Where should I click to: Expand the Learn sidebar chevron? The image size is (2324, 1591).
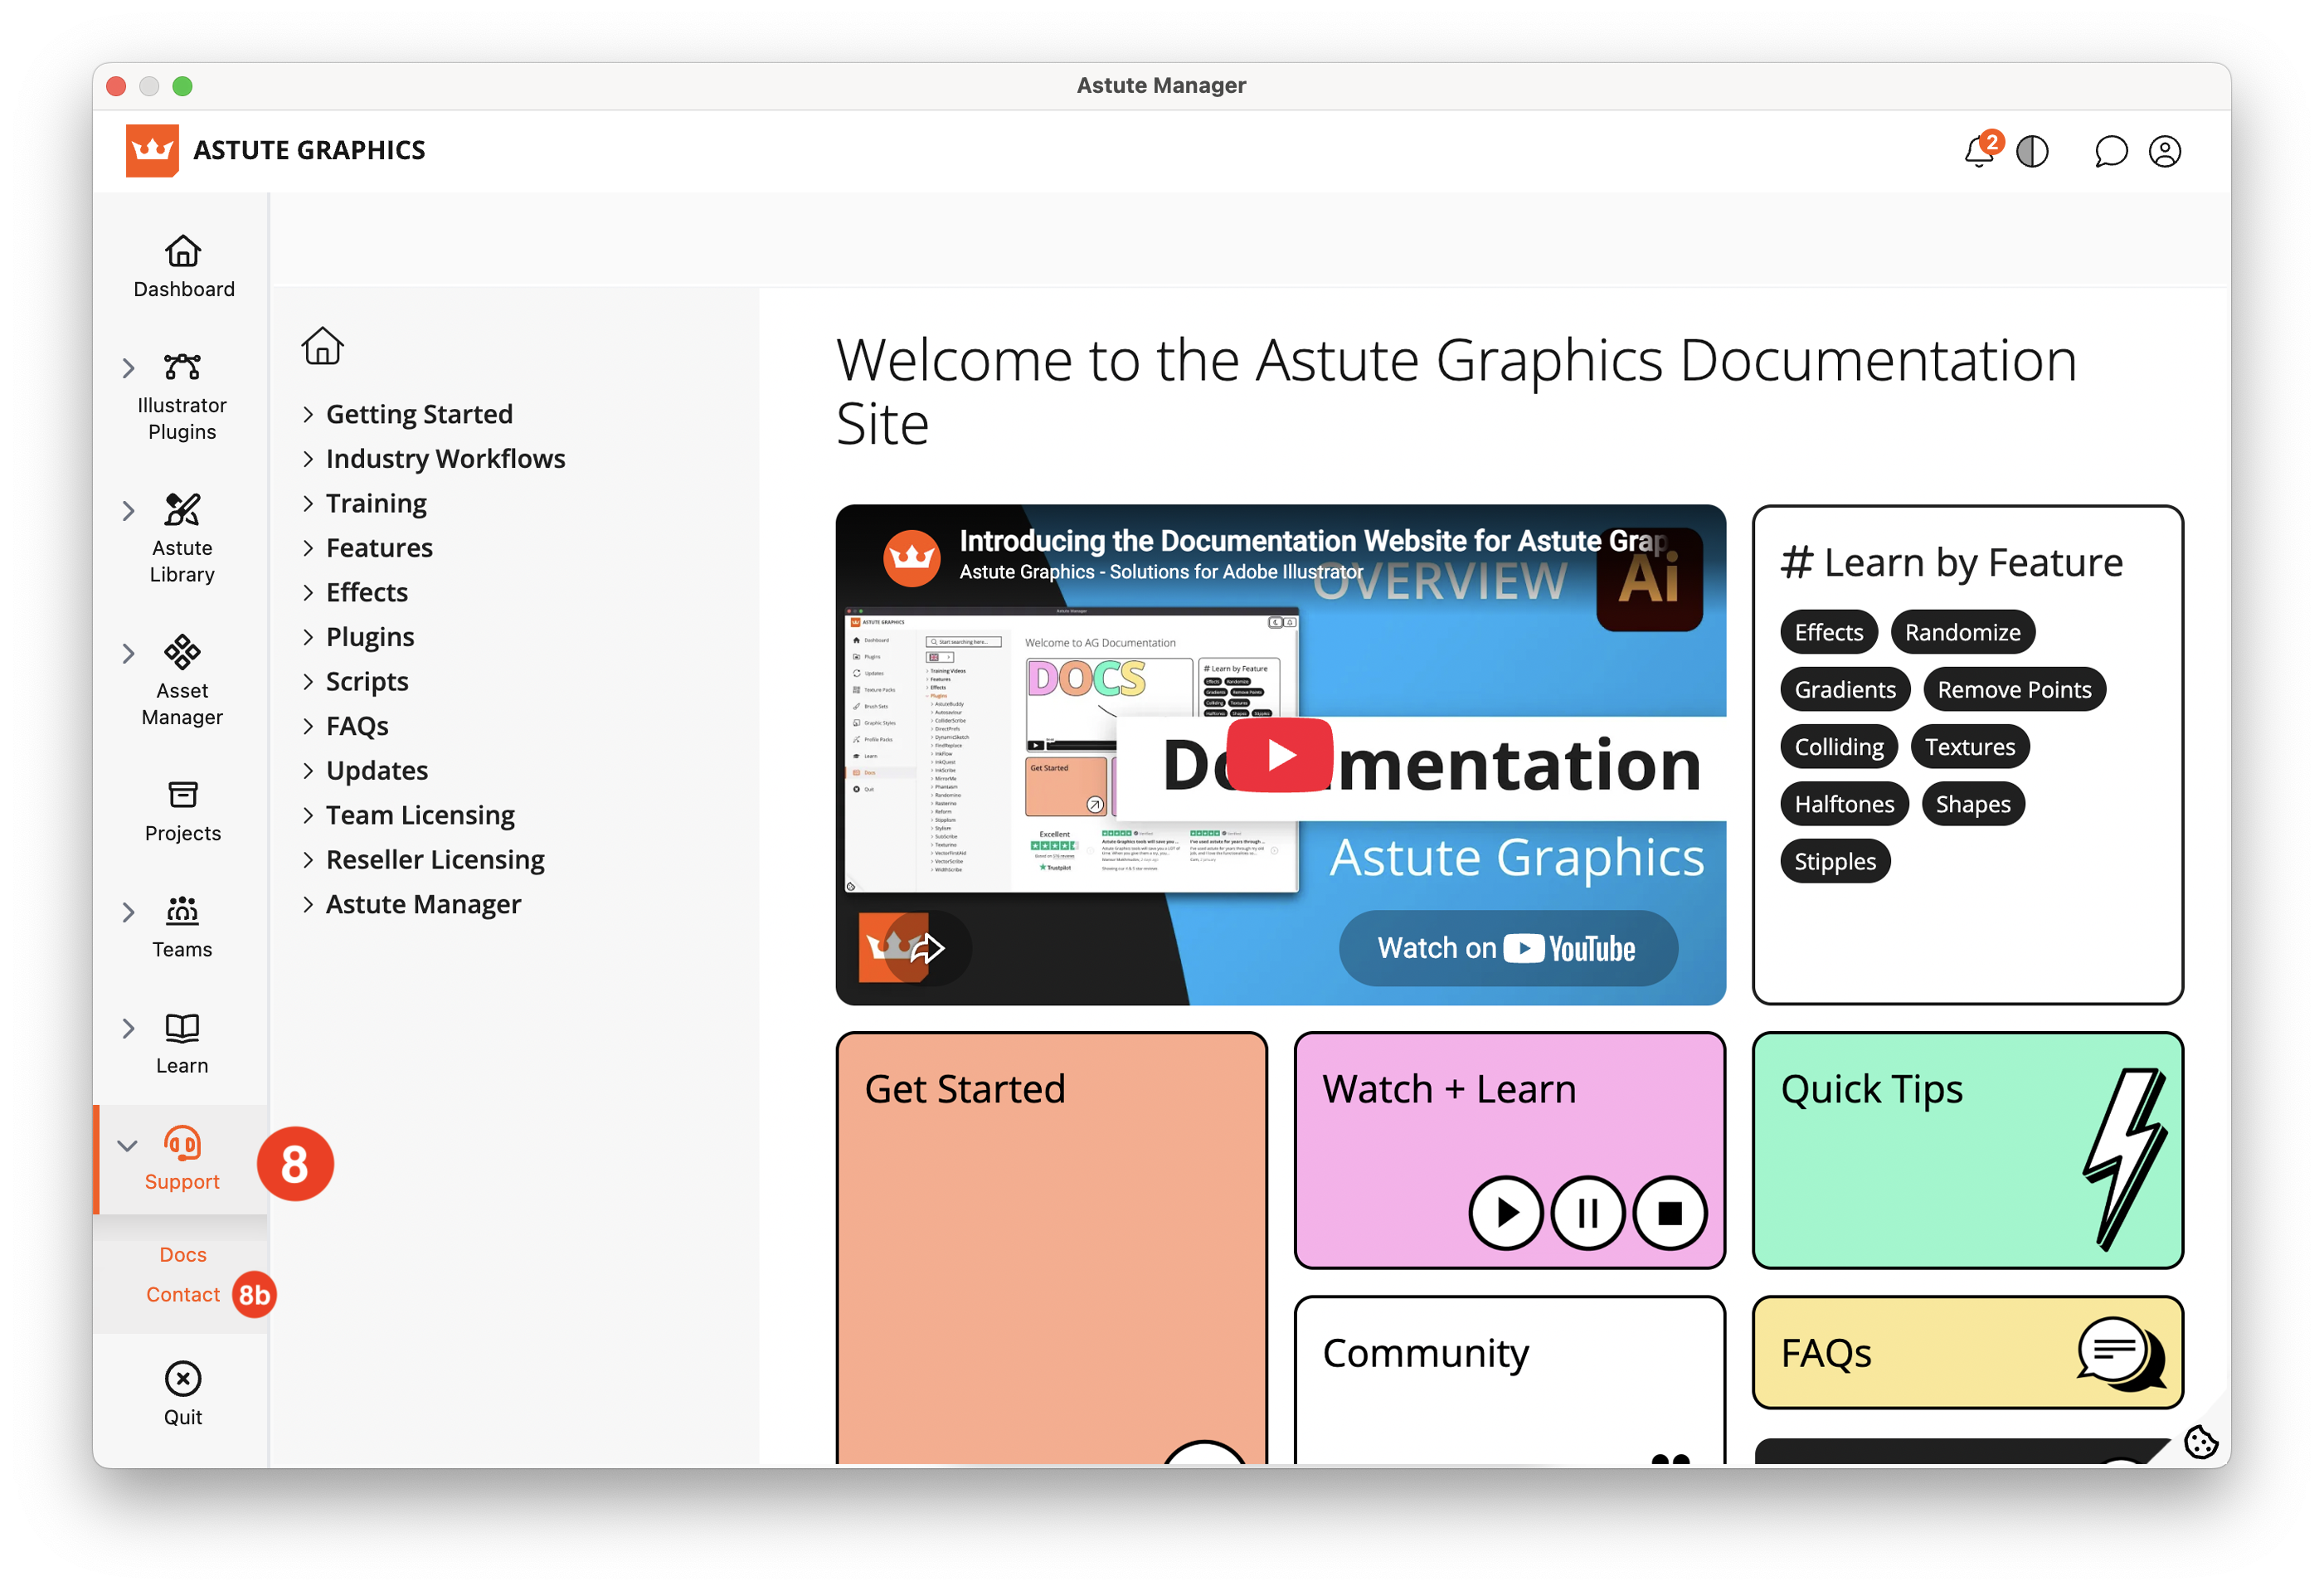click(128, 1028)
